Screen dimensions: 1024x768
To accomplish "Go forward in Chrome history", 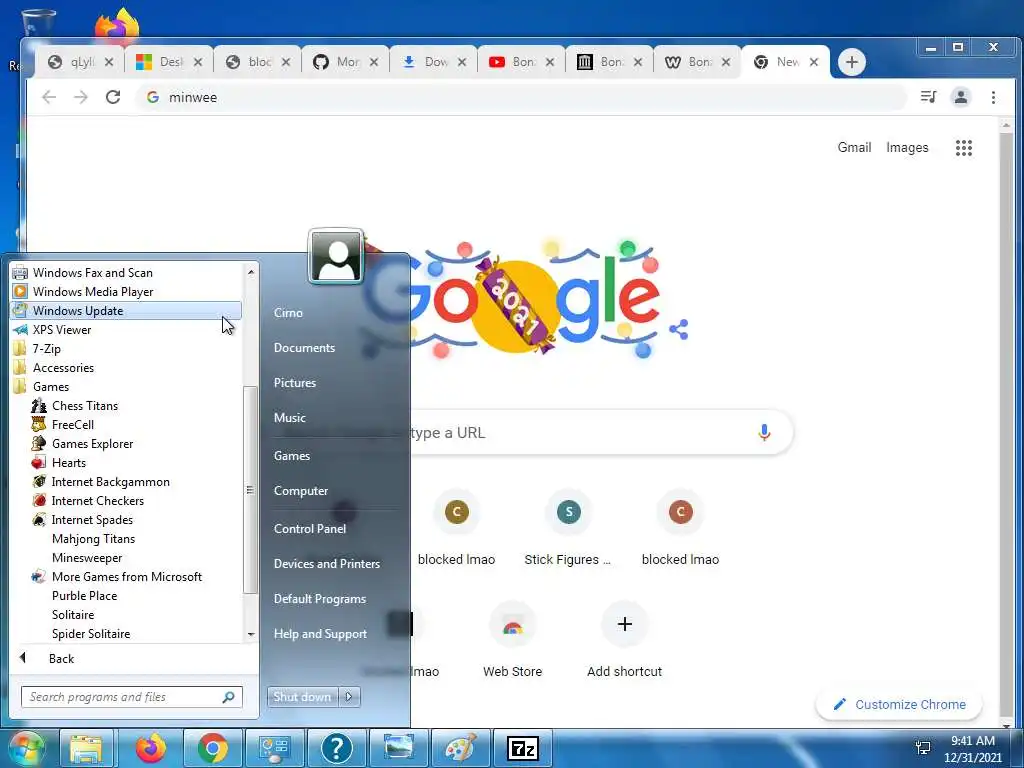I will pos(80,97).
